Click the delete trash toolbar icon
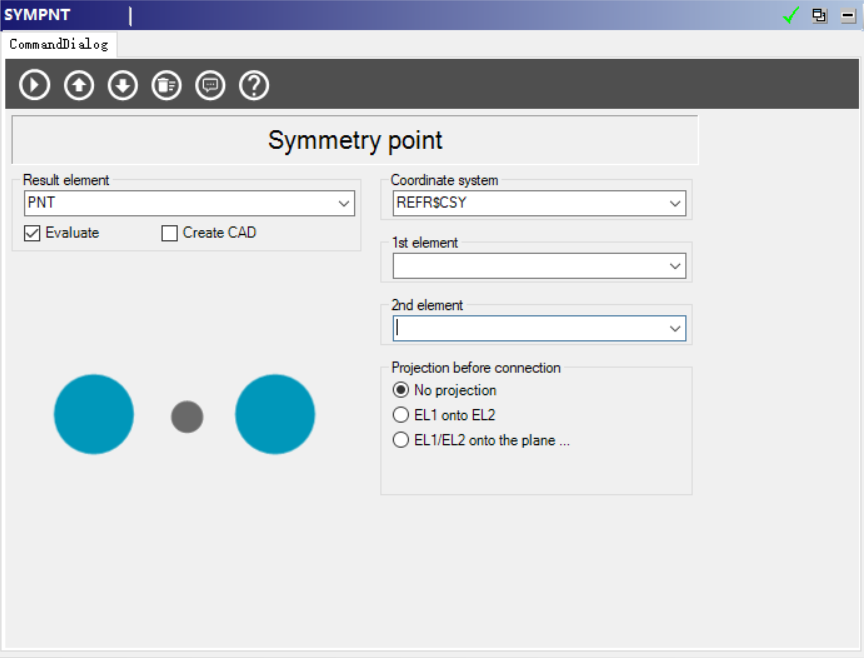Viewport: 864px width, 658px height. (166, 85)
